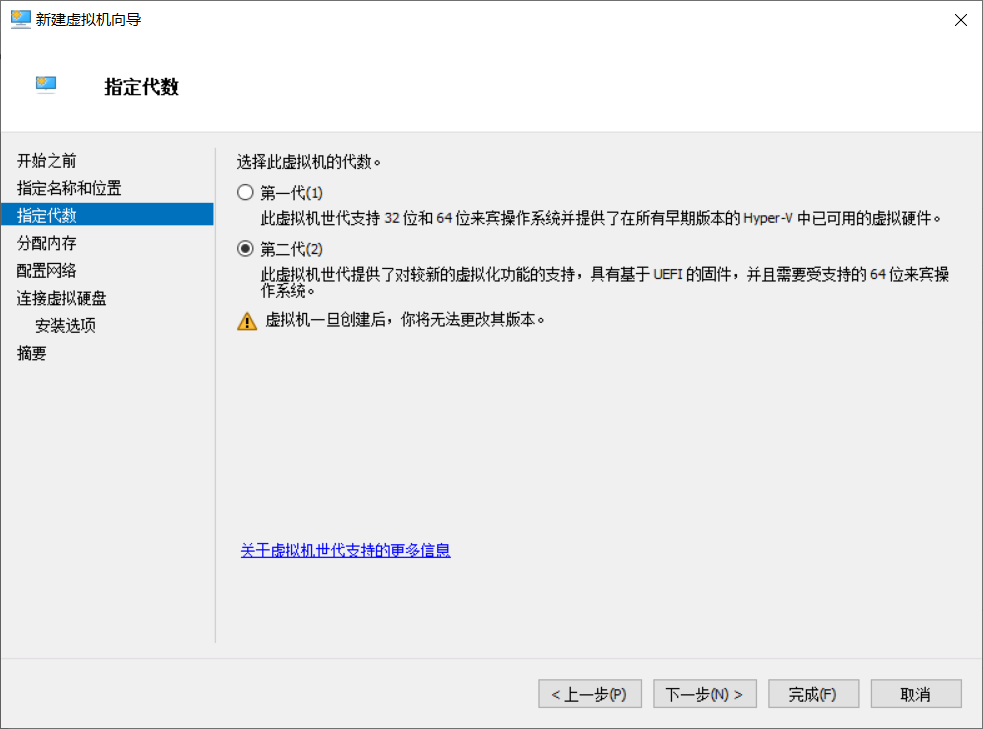Click the 取消 button

pyautogui.click(x=916, y=693)
